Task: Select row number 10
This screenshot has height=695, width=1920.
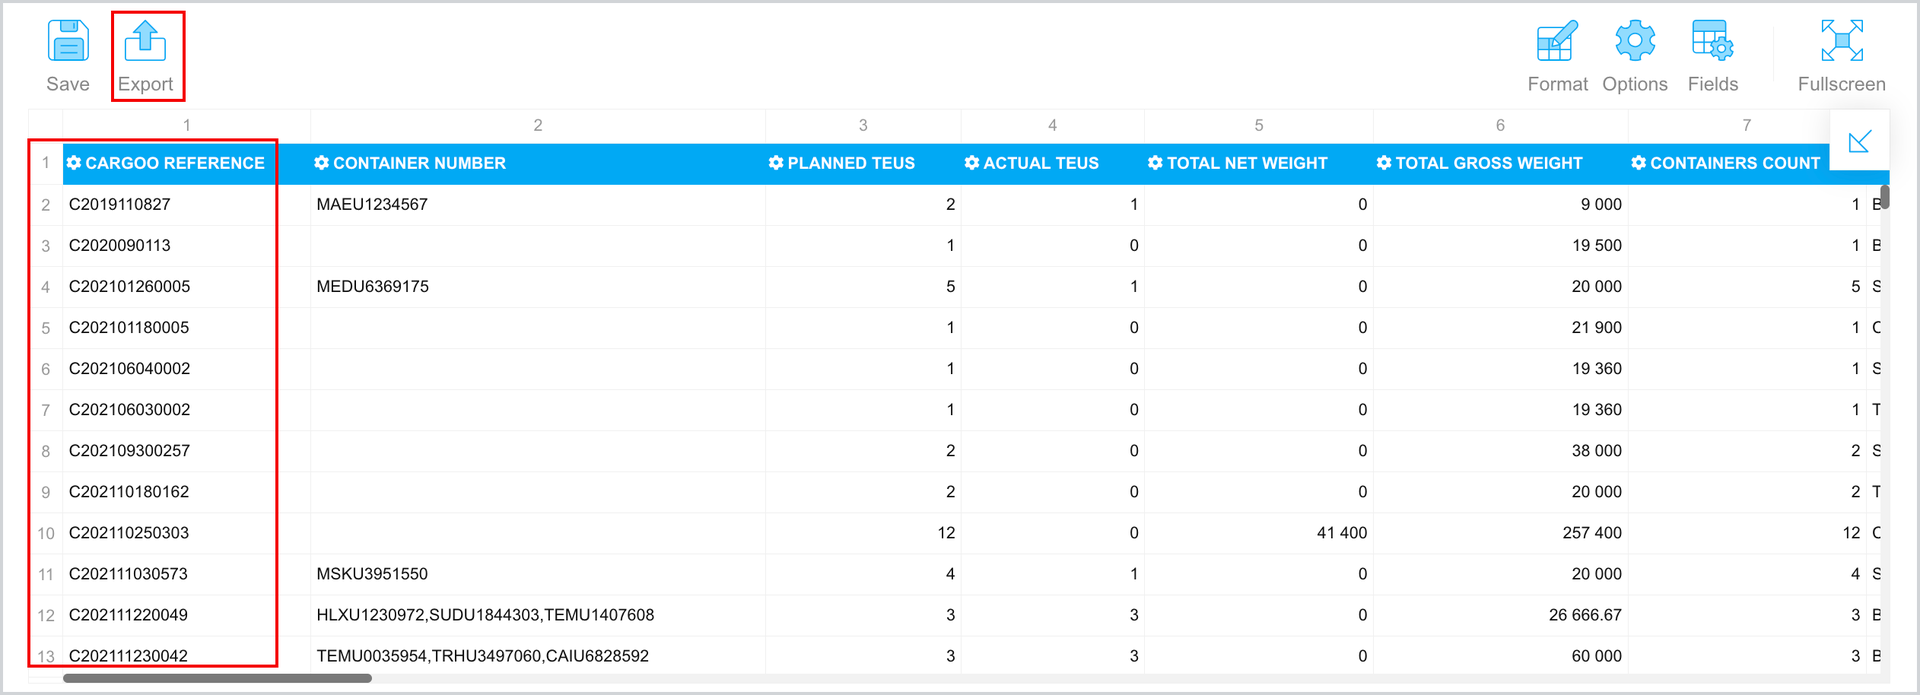Action: pyautogui.click(x=46, y=533)
